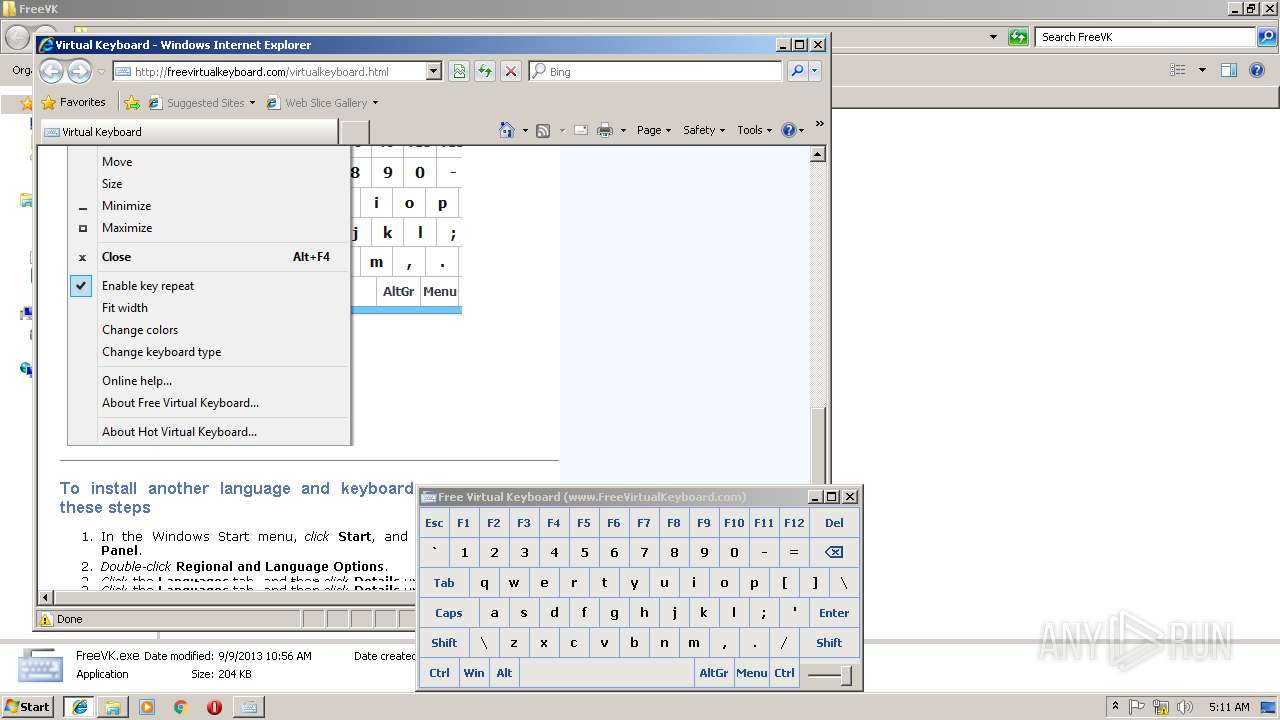Select Change colors menu entry
The image size is (1280, 720).
pyautogui.click(x=140, y=330)
